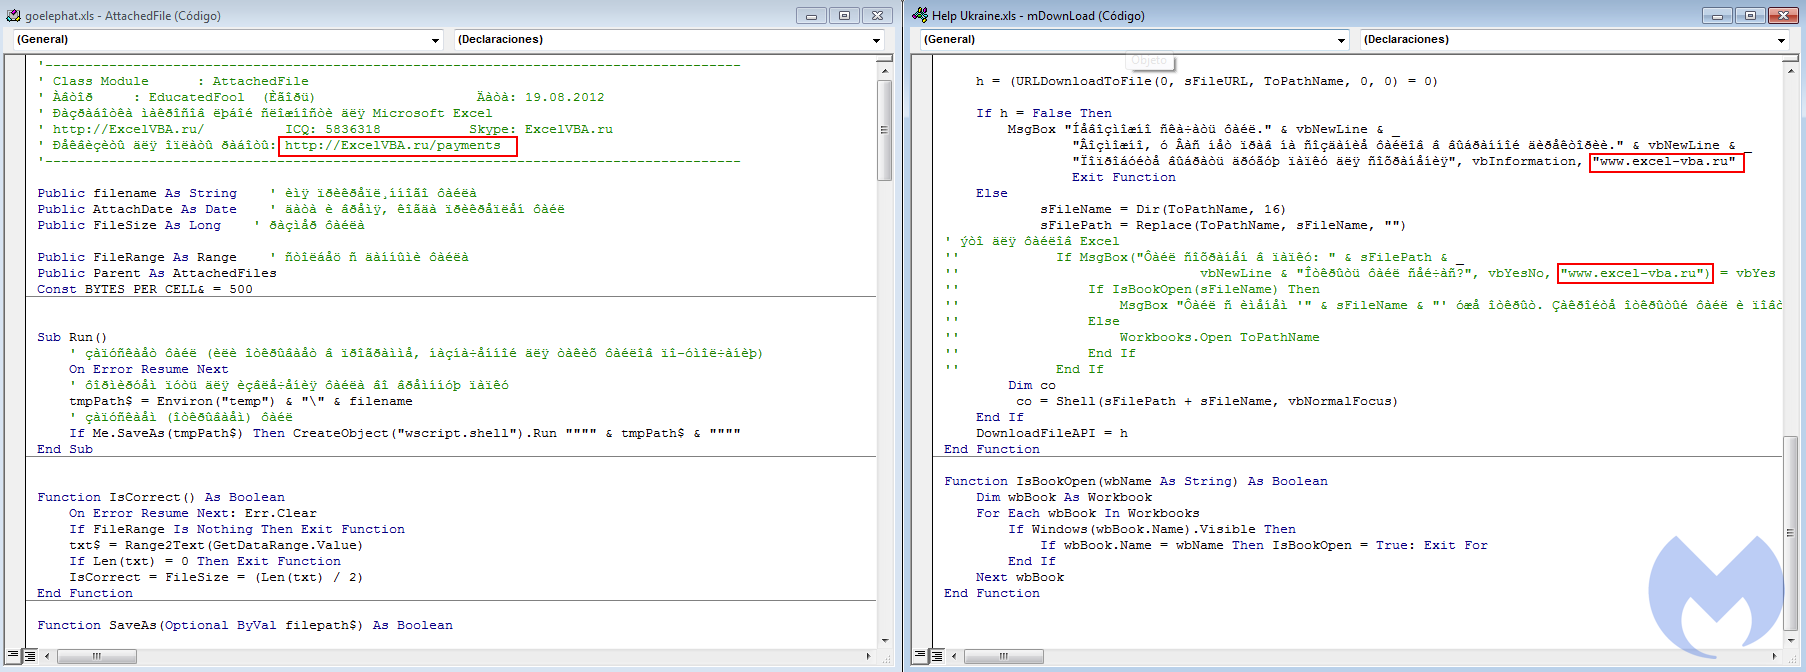Screen dimensions: 1806x672
Task: Switch Help Ukraine window to Full Module View
Action: (x=937, y=656)
